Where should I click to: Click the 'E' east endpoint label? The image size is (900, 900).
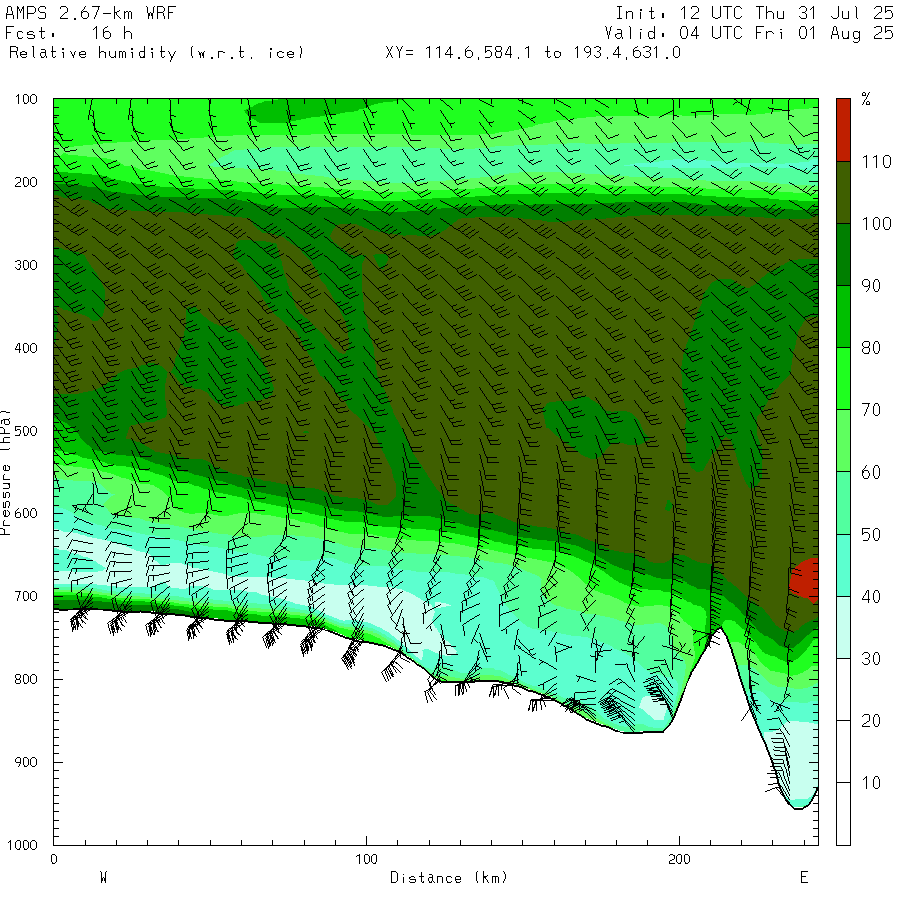click(x=804, y=878)
